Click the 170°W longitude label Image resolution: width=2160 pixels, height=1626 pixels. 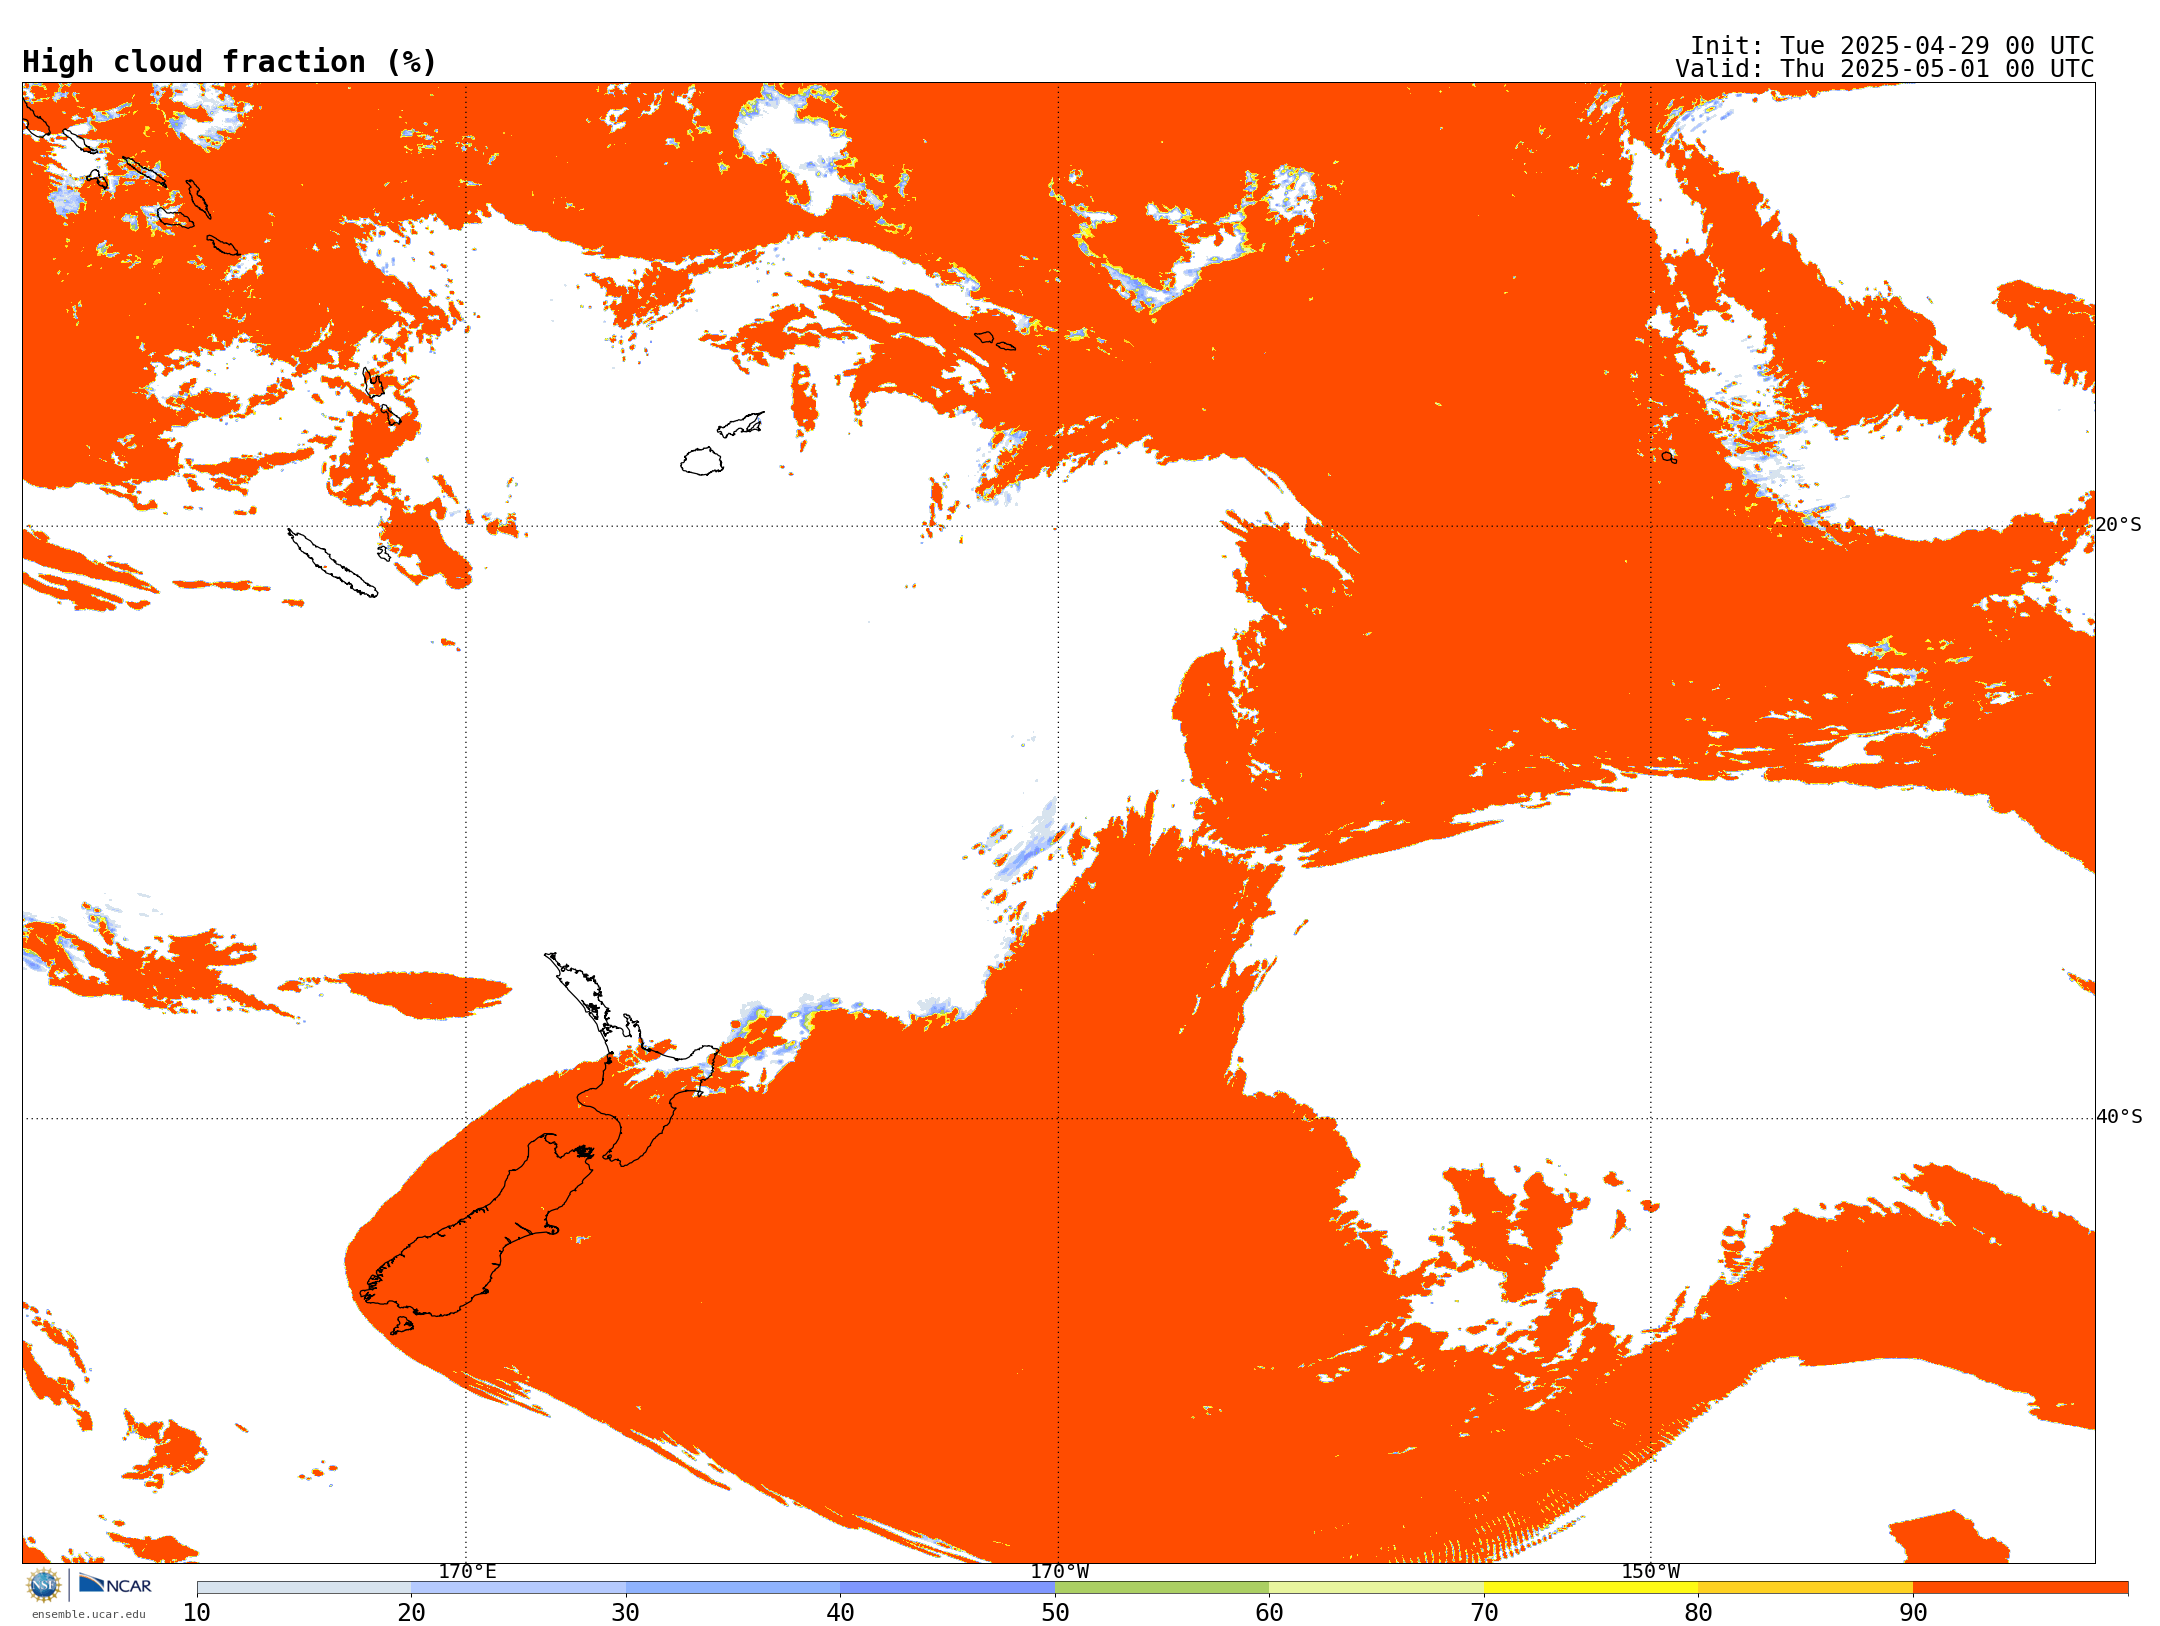click(1059, 1571)
